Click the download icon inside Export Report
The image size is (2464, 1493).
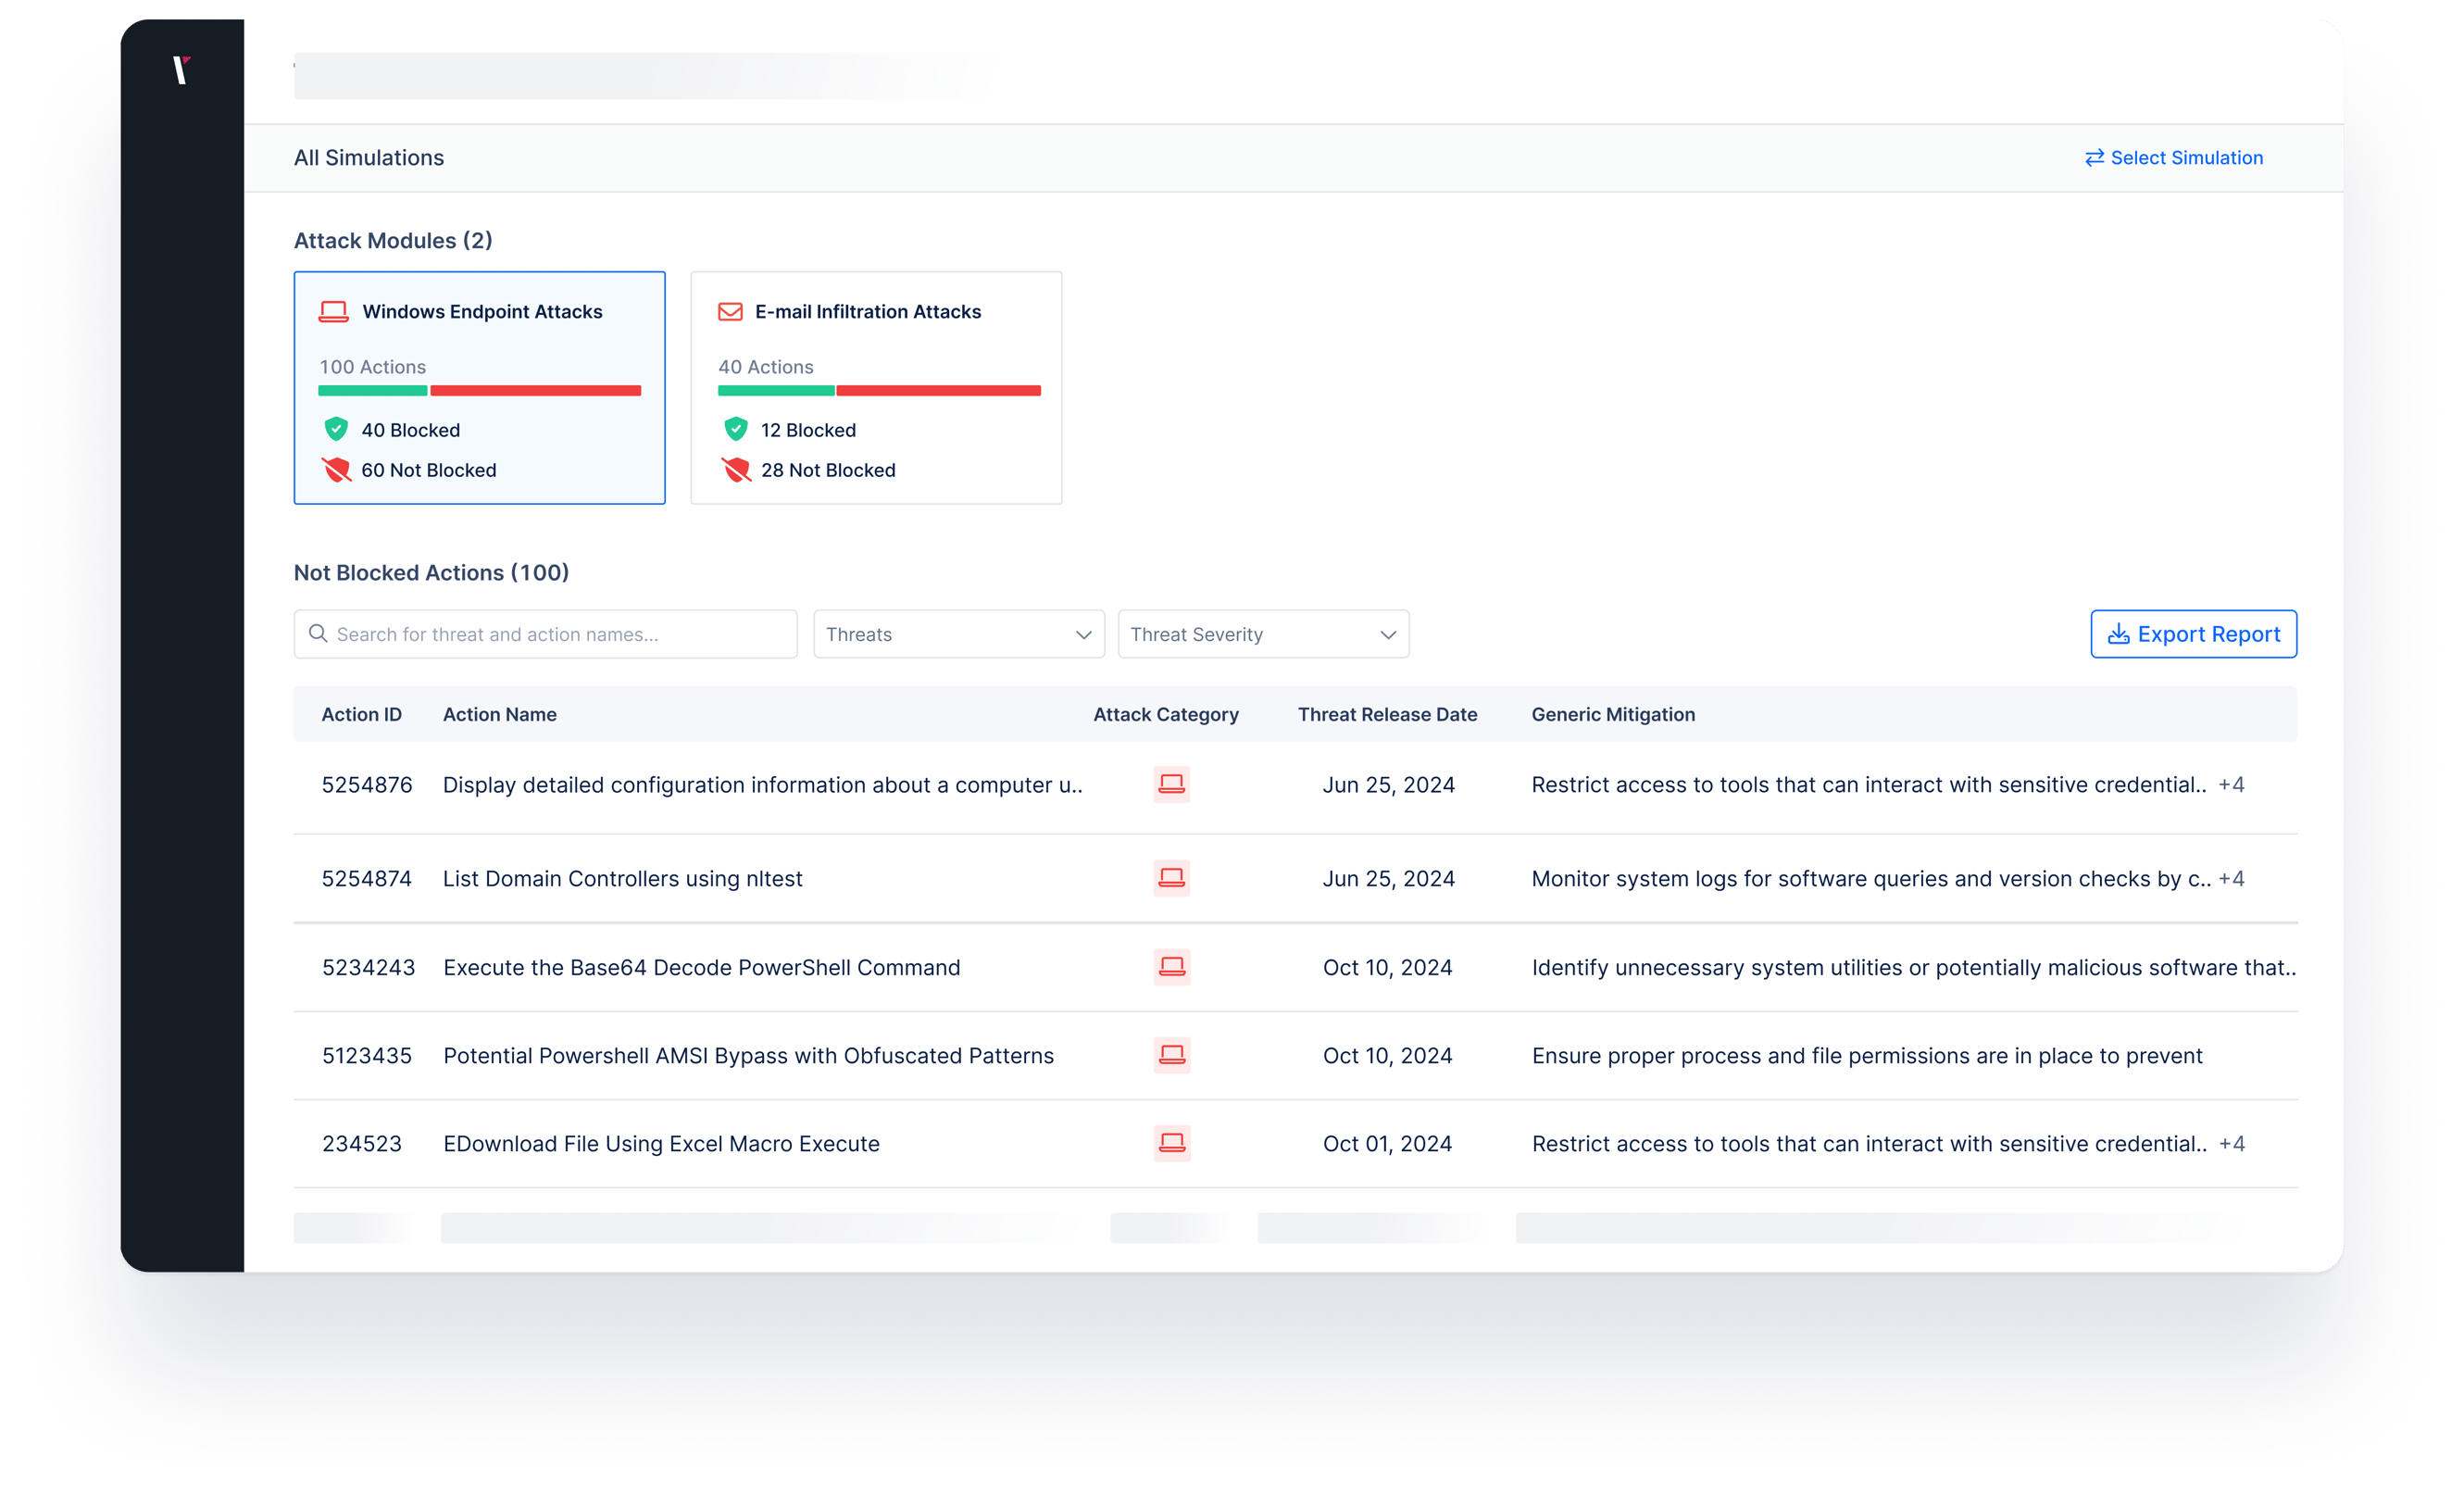[2118, 633]
